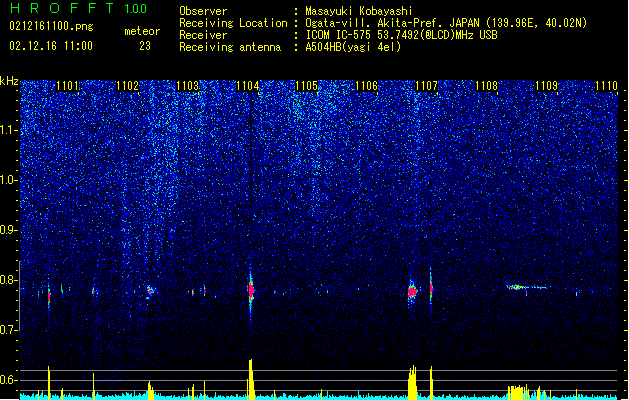Click the kHz axis unit label

pos(9,81)
